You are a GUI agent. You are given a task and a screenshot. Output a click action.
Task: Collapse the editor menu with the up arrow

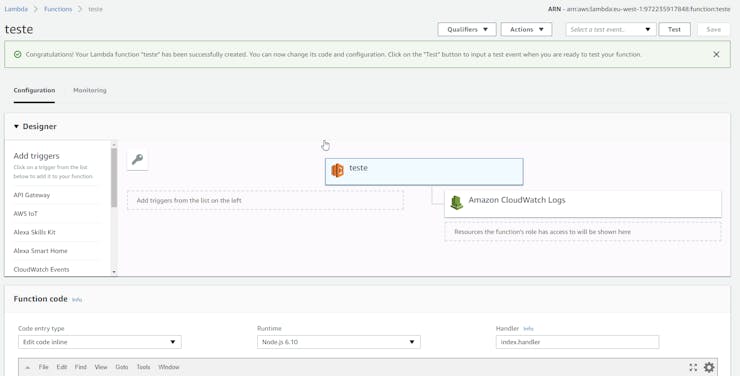point(27,367)
